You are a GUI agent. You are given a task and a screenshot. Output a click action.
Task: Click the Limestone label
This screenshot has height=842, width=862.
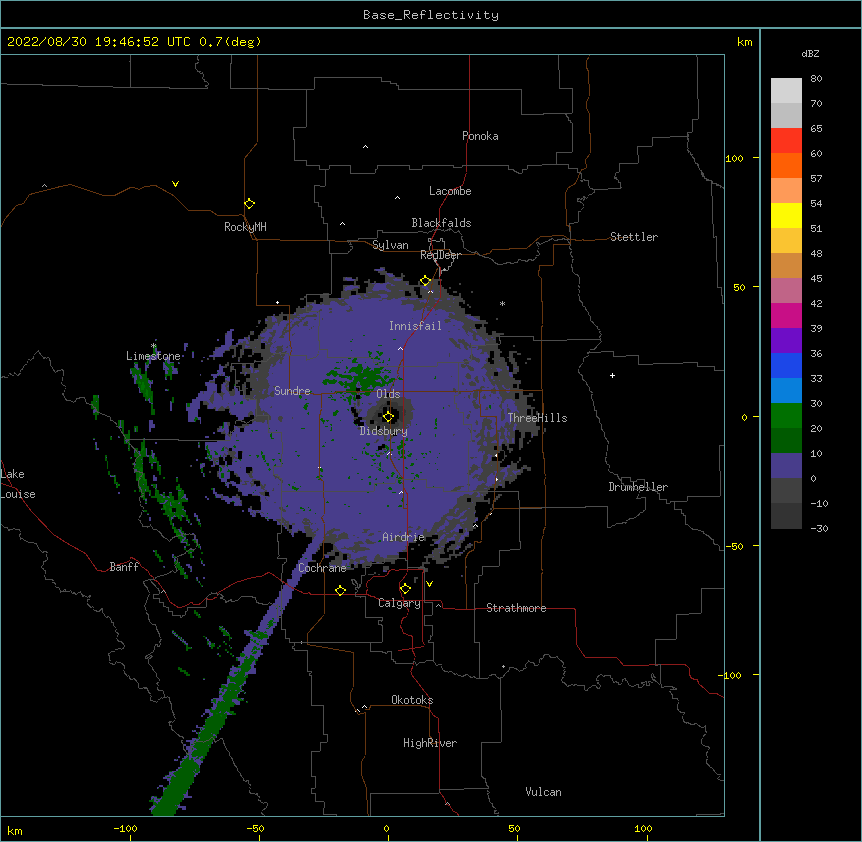[x=153, y=356]
